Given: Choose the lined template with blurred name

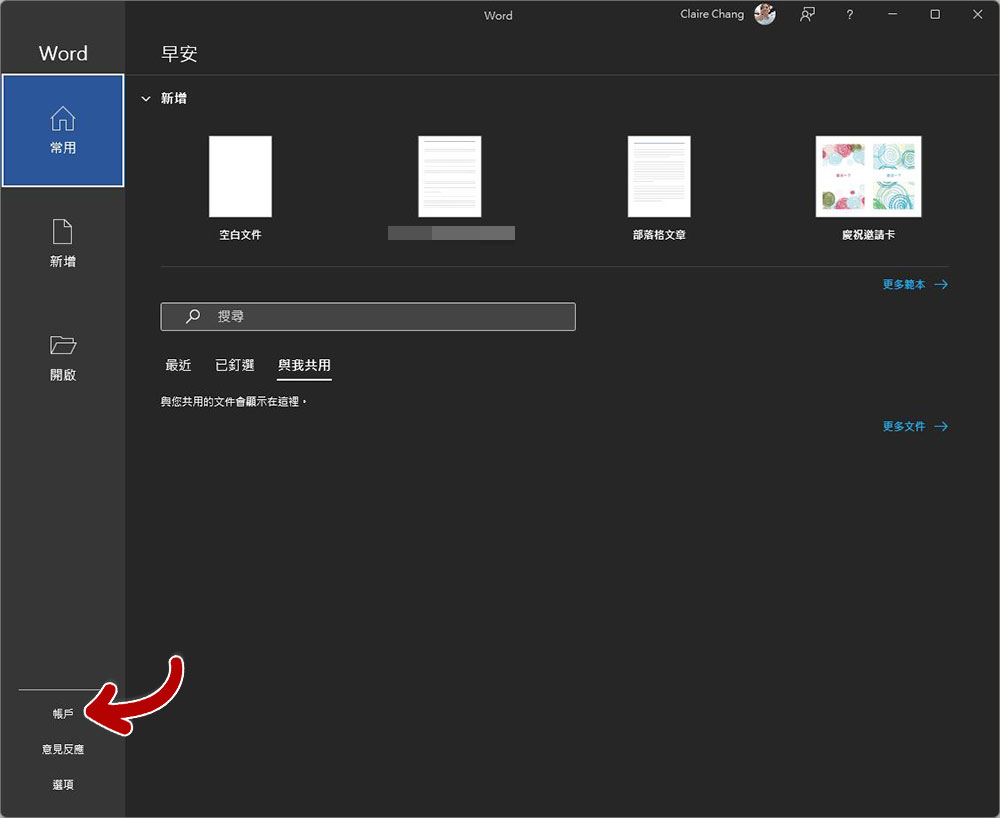Looking at the screenshot, I should (450, 177).
